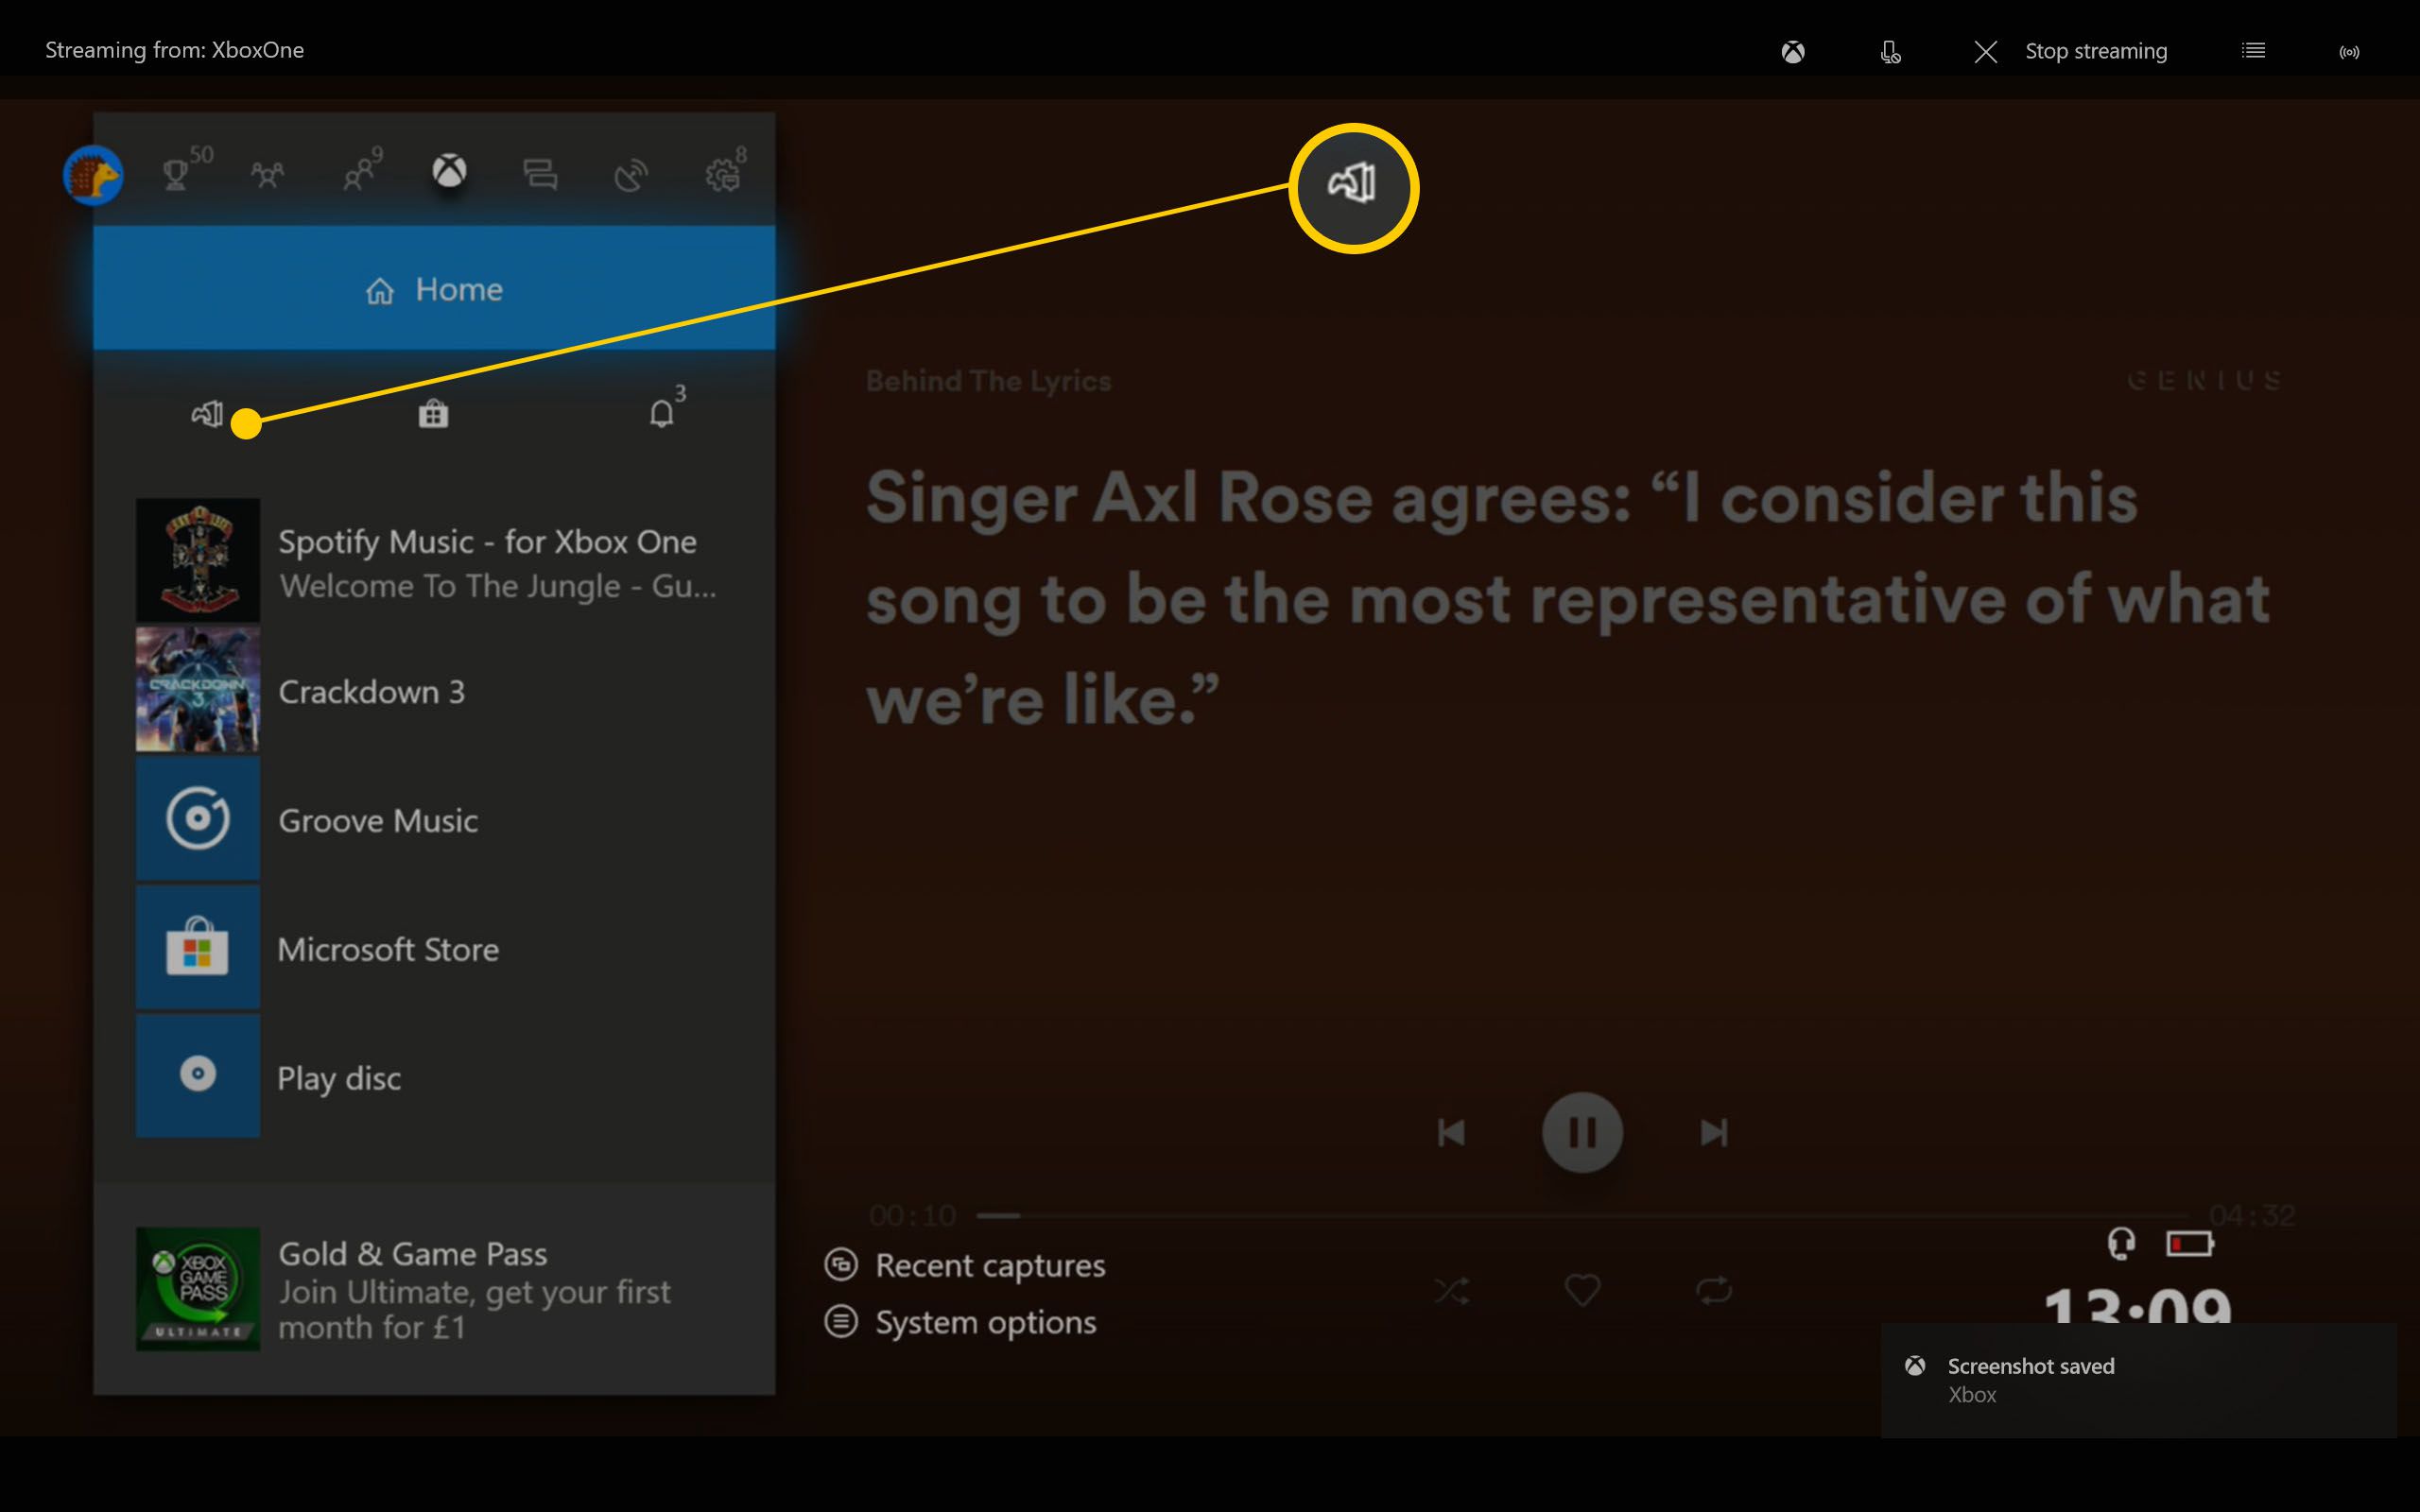
Task: Open My games and apps icon
Action: coord(207,413)
